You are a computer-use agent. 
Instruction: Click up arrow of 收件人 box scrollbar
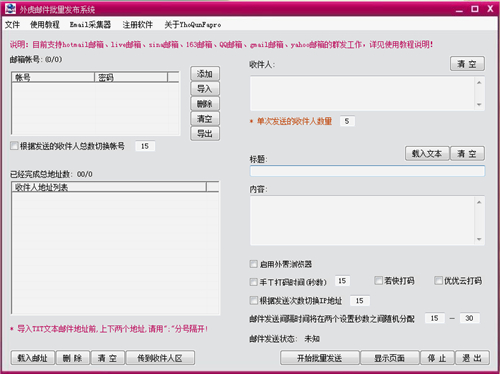(x=479, y=82)
